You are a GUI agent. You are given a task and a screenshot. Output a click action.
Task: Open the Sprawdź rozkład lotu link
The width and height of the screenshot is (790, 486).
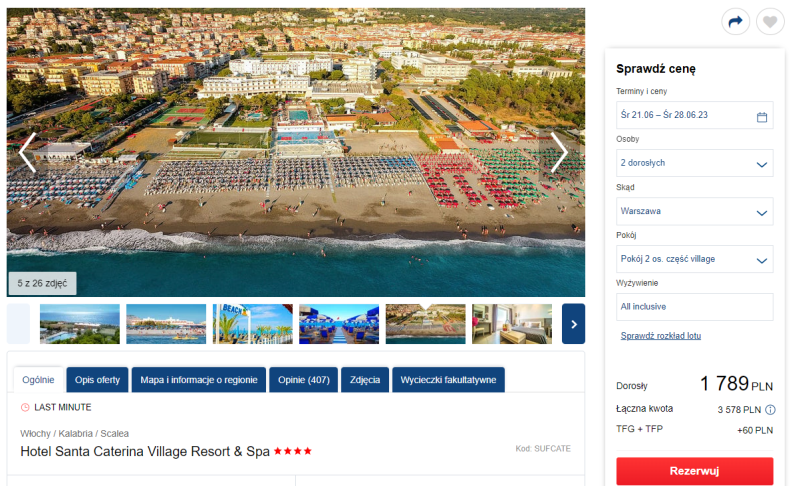click(661, 335)
